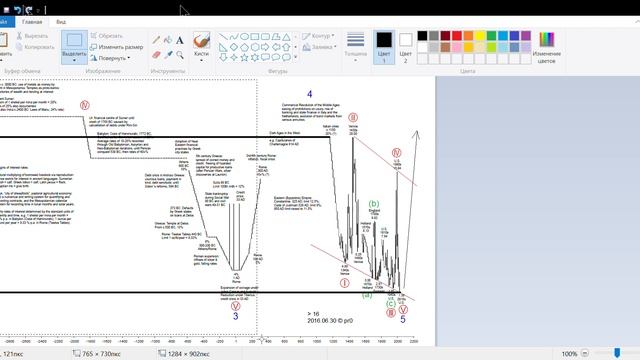Expand the shapes gallery with More arrow
Image resolution: width=640 pixels, height=360 pixels.
296,57
